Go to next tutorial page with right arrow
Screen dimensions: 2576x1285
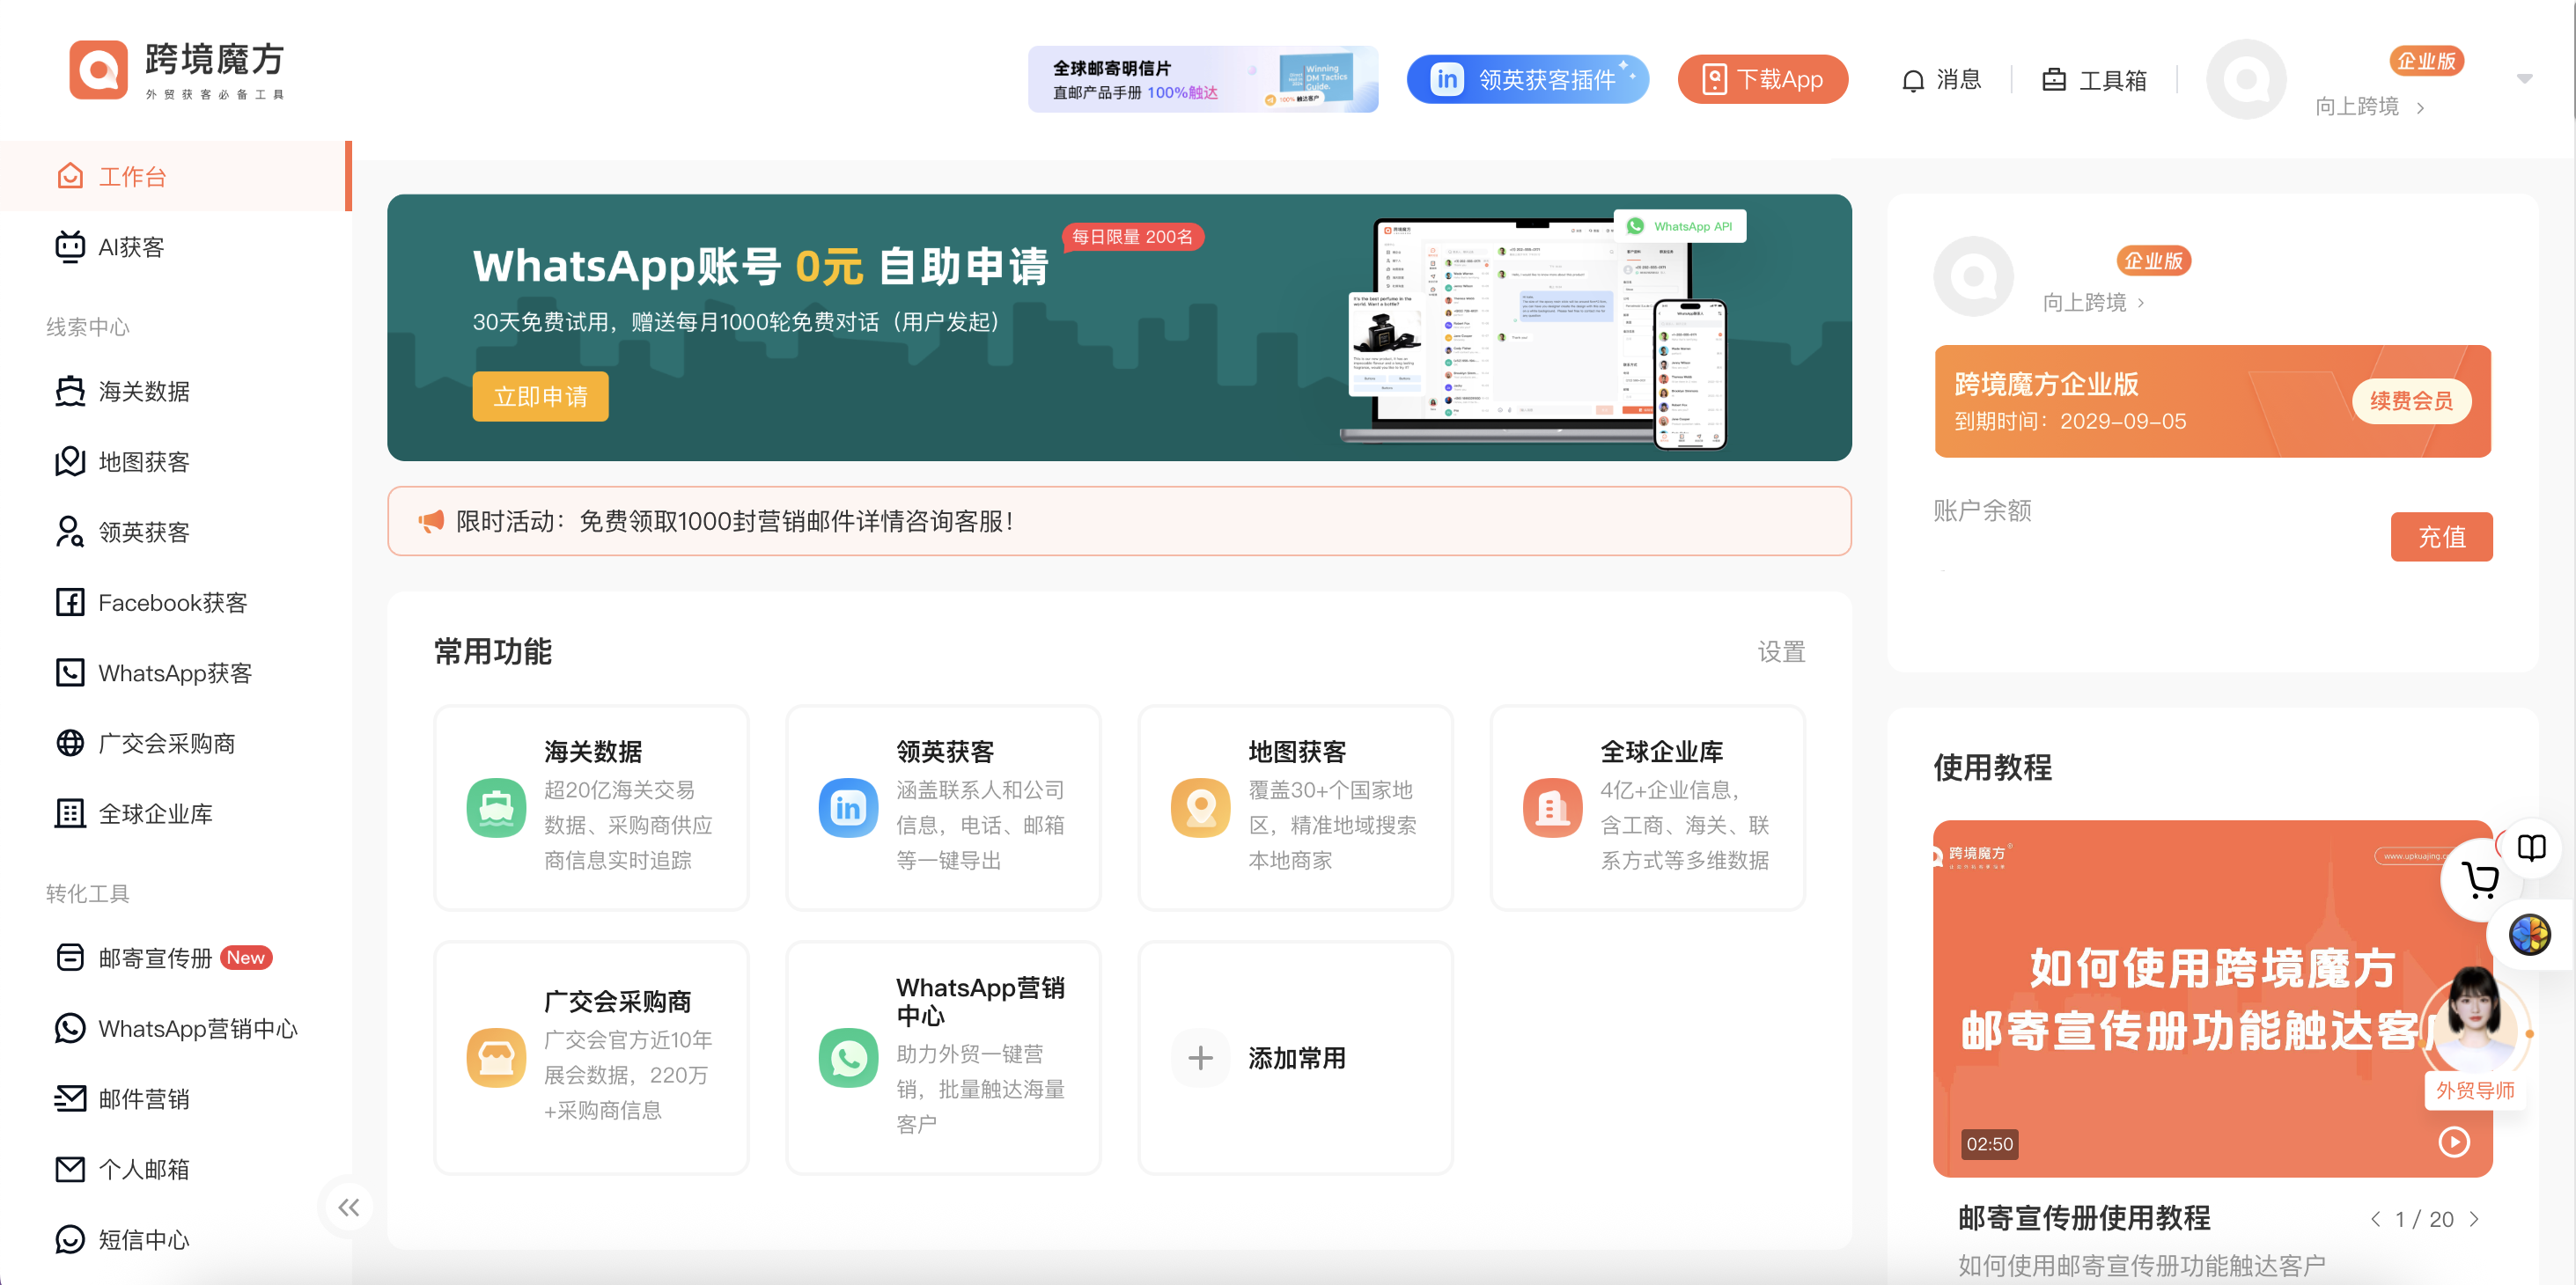point(2475,1218)
